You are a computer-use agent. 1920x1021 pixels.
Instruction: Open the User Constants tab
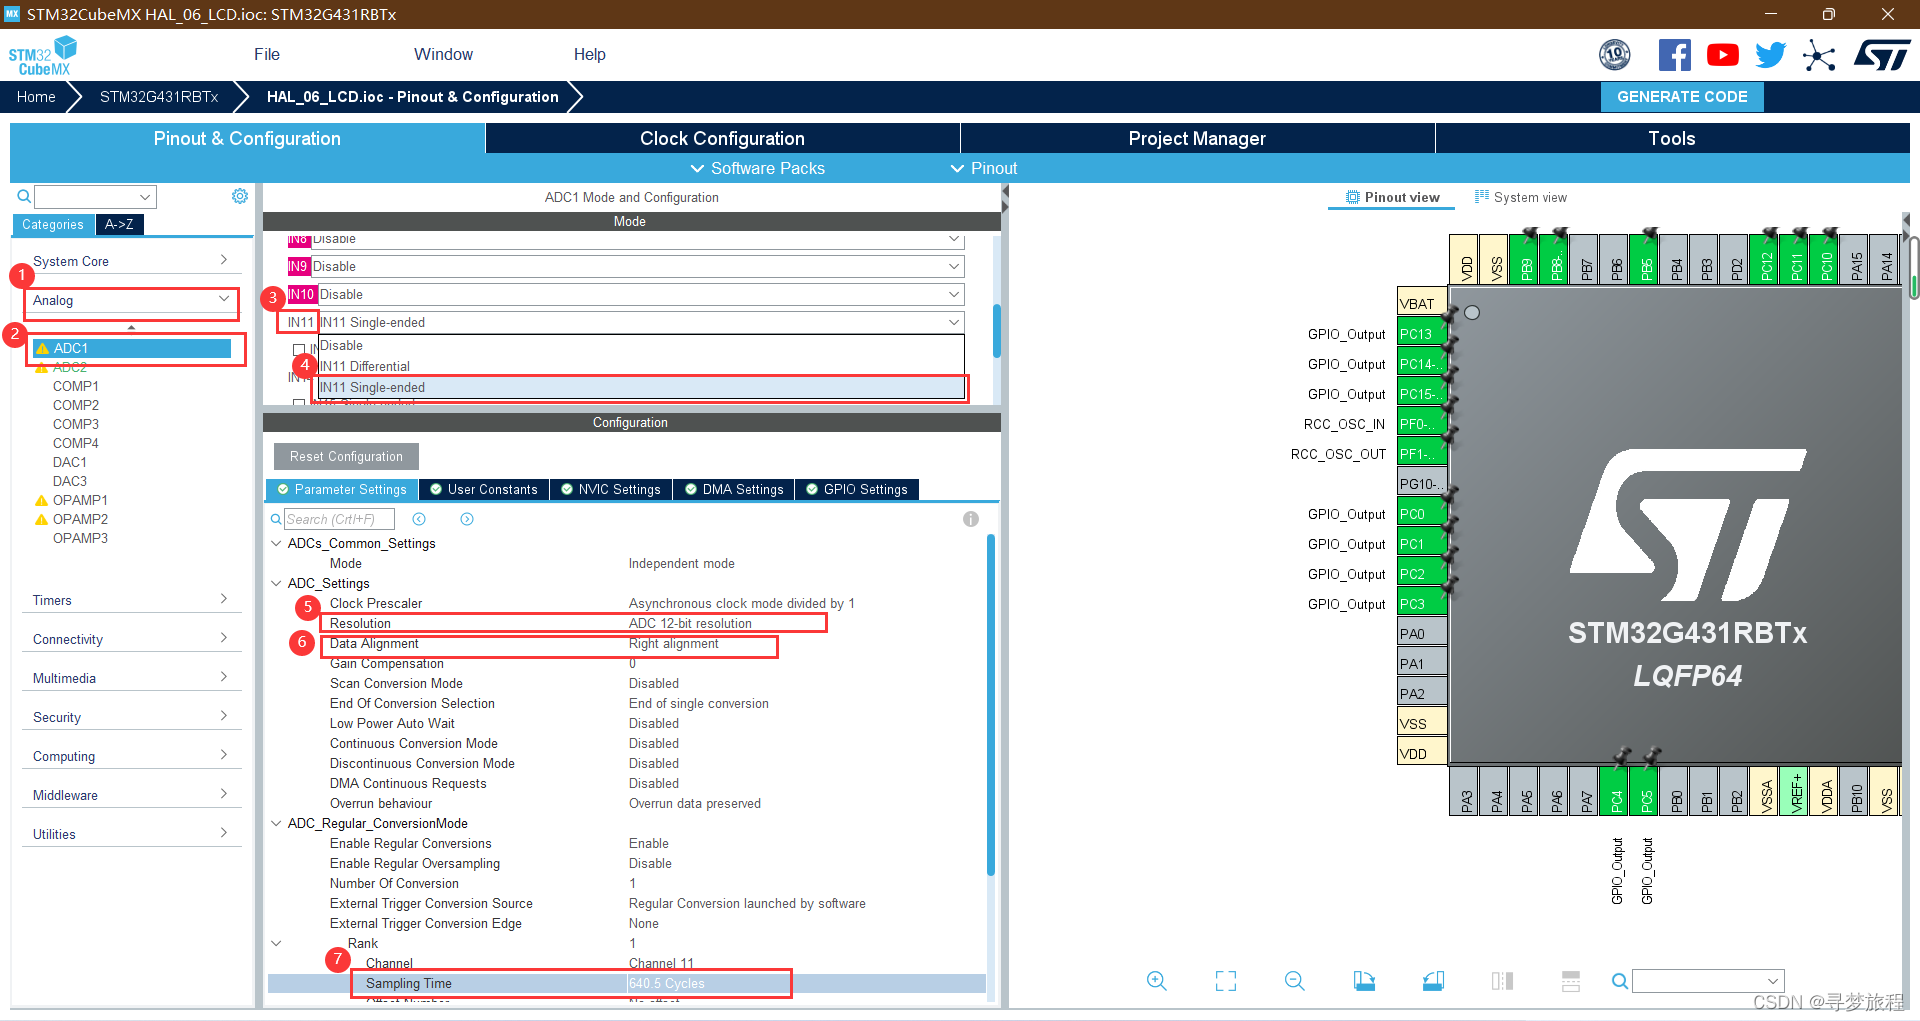(484, 489)
